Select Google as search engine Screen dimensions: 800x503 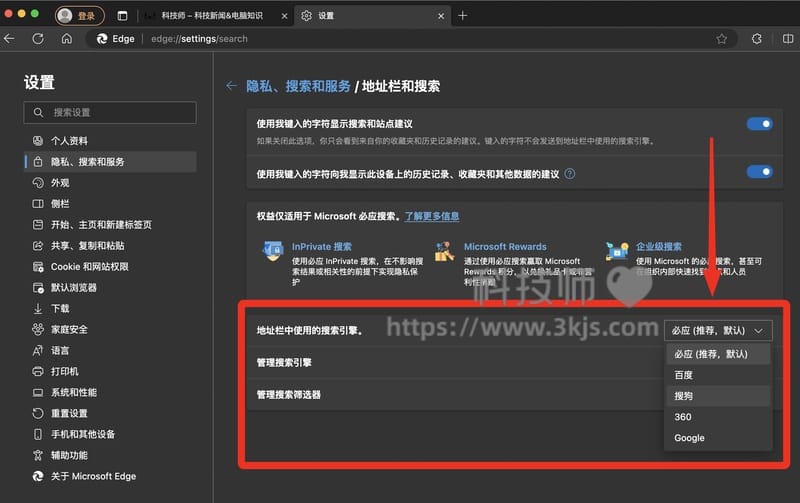[718, 438]
